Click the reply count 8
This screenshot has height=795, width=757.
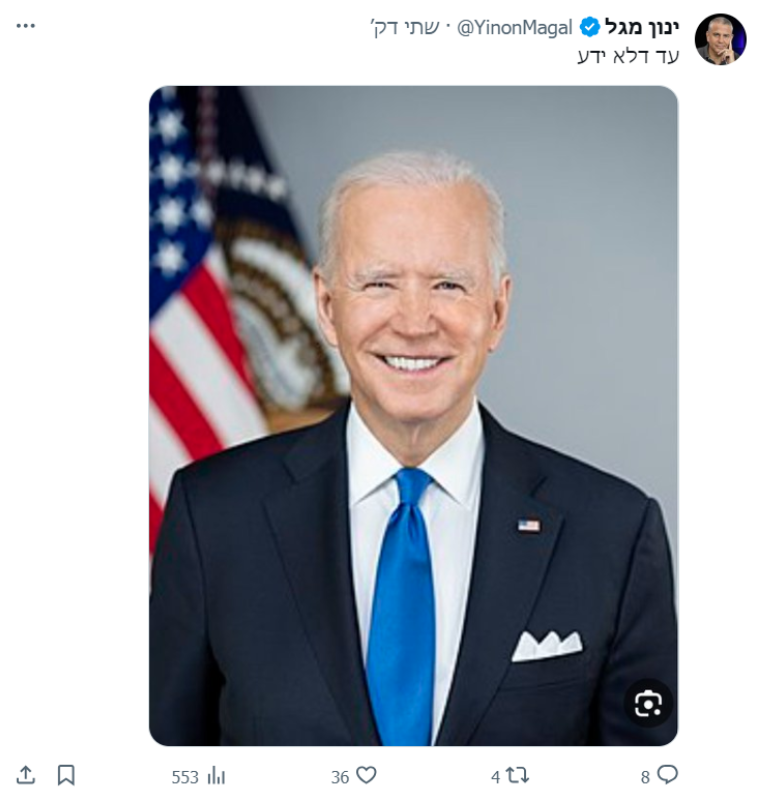(x=646, y=776)
